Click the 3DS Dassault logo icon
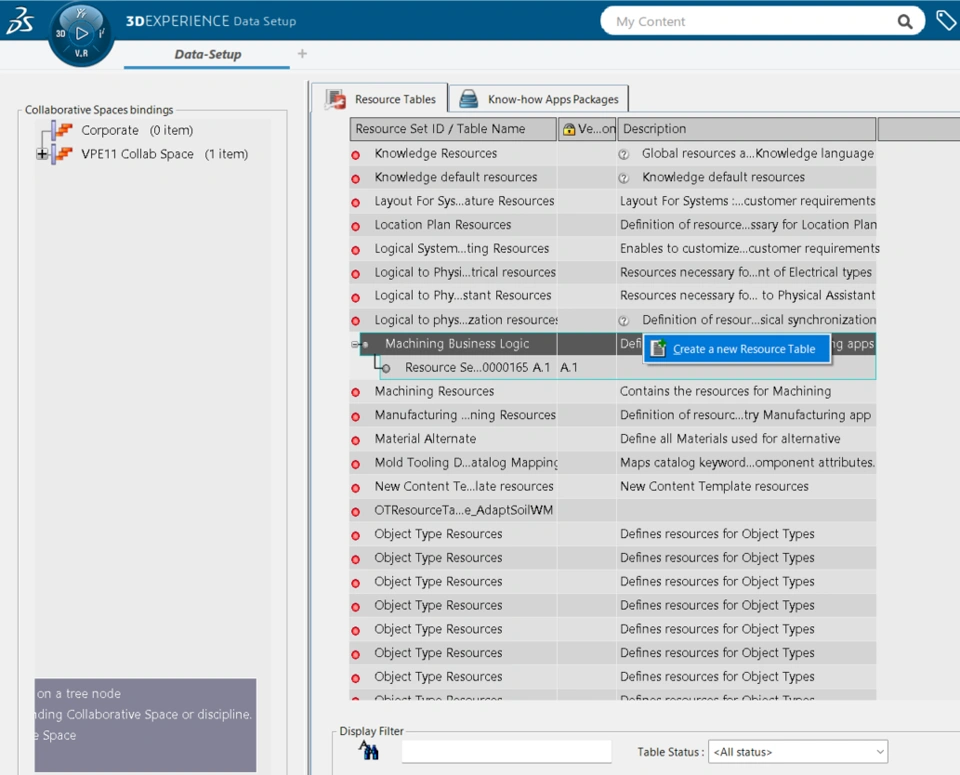Screen dimensions: 960x775 pos(20,20)
